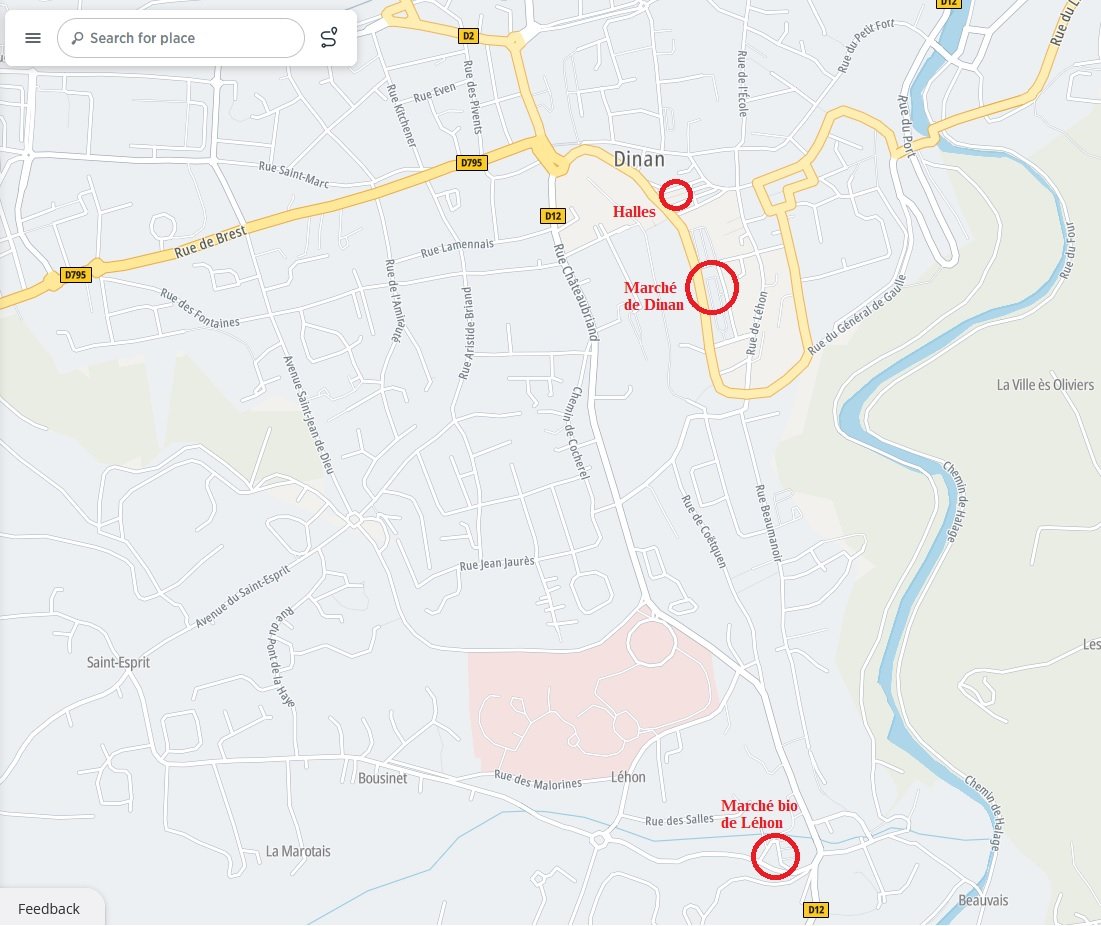Select the Dinan town label
This screenshot has width=1101, height=926.
pos(639,159)
